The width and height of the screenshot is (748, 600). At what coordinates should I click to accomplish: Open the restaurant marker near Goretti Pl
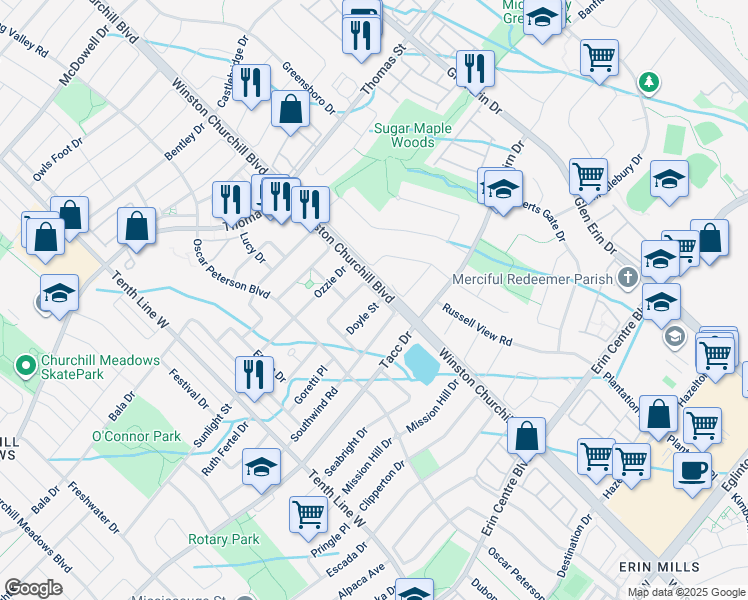[254, 374]
